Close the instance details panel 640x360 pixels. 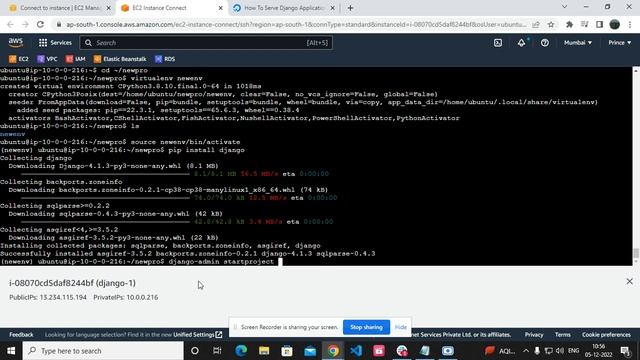[629, 281]
